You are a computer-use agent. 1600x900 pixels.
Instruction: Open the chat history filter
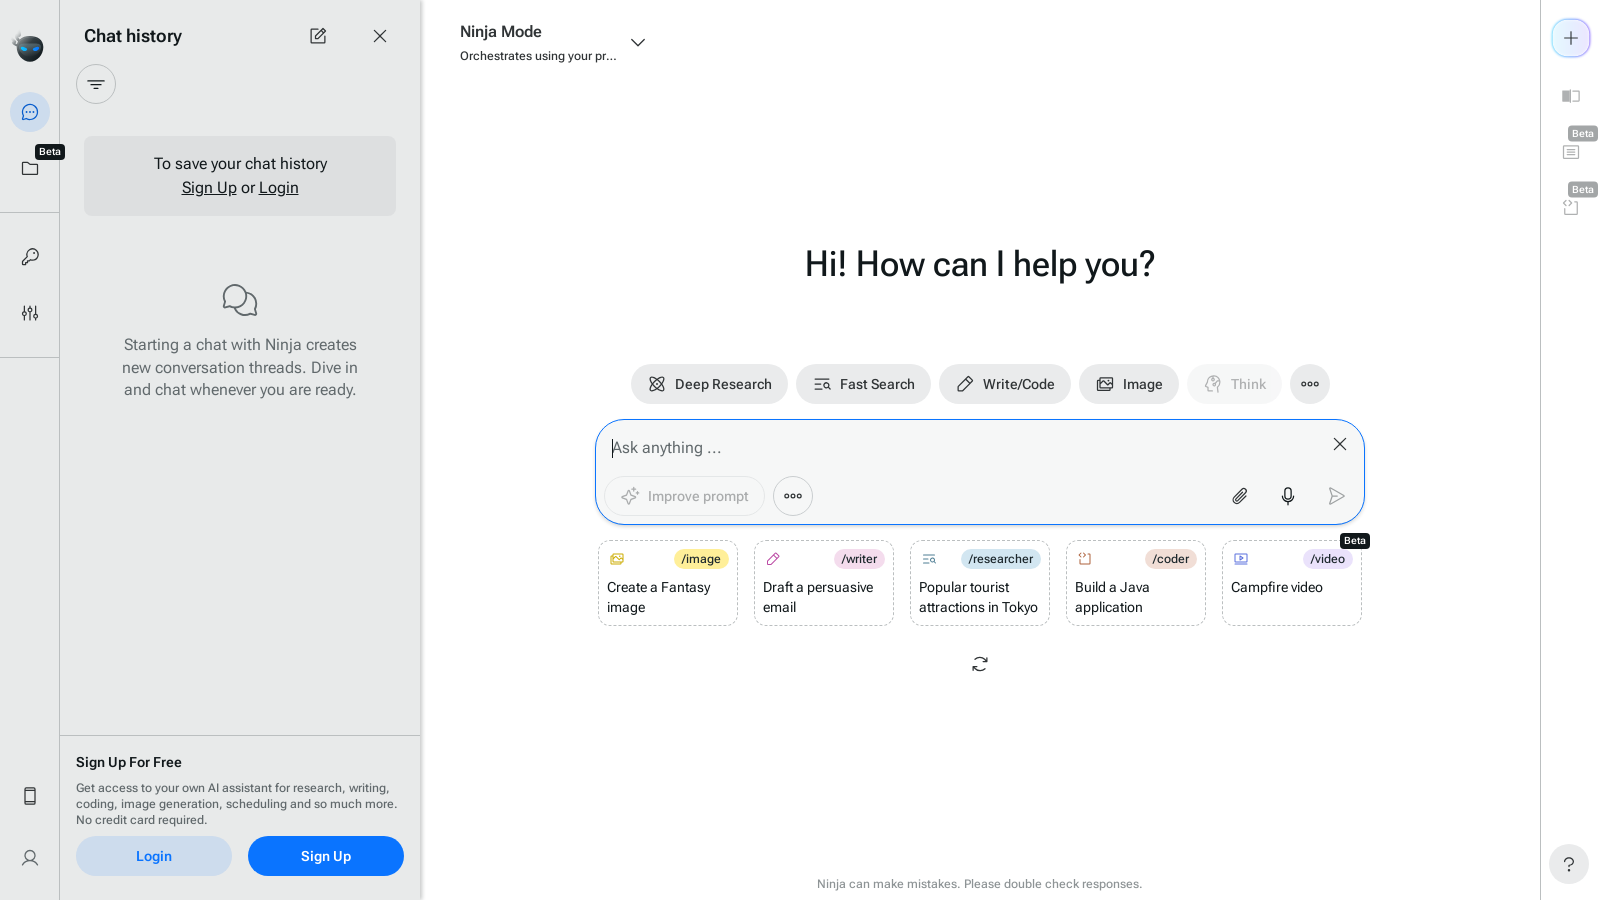pyautogui.click(x=96, y=84)
